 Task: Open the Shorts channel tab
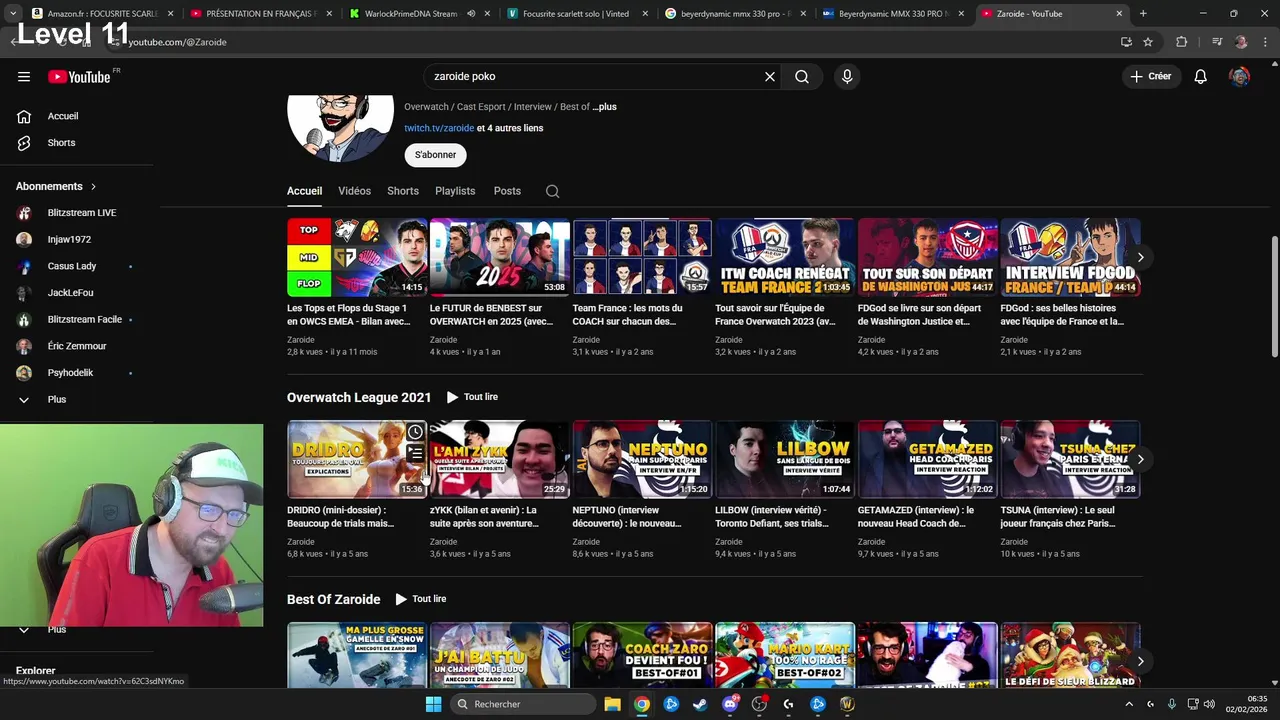[403, 191]
